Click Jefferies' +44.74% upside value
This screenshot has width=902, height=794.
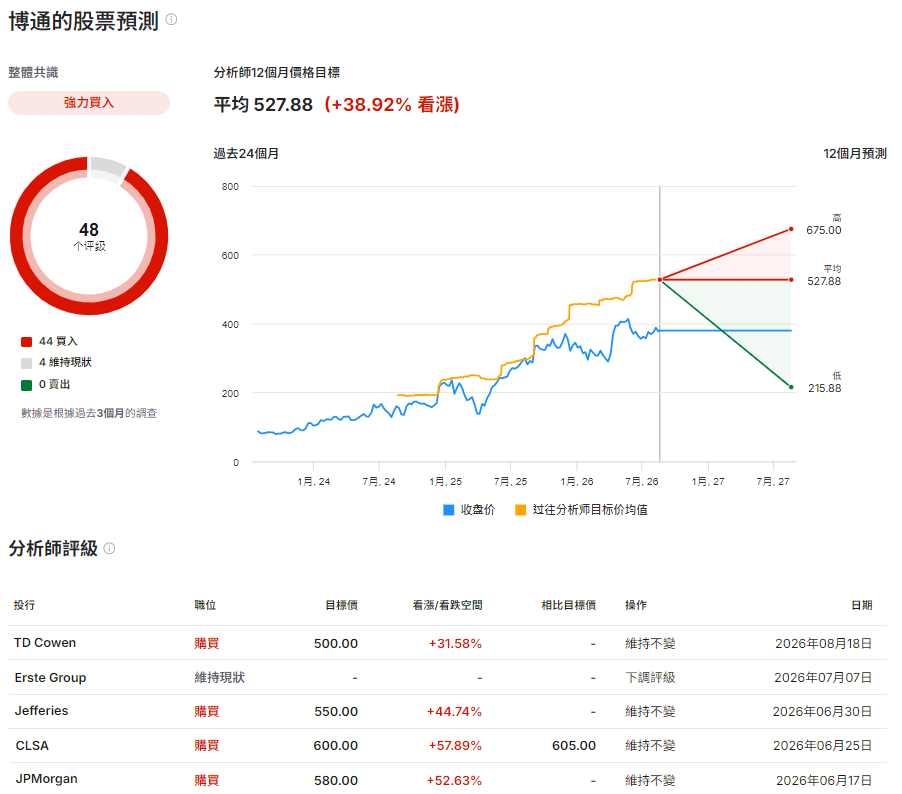(454, 712)
